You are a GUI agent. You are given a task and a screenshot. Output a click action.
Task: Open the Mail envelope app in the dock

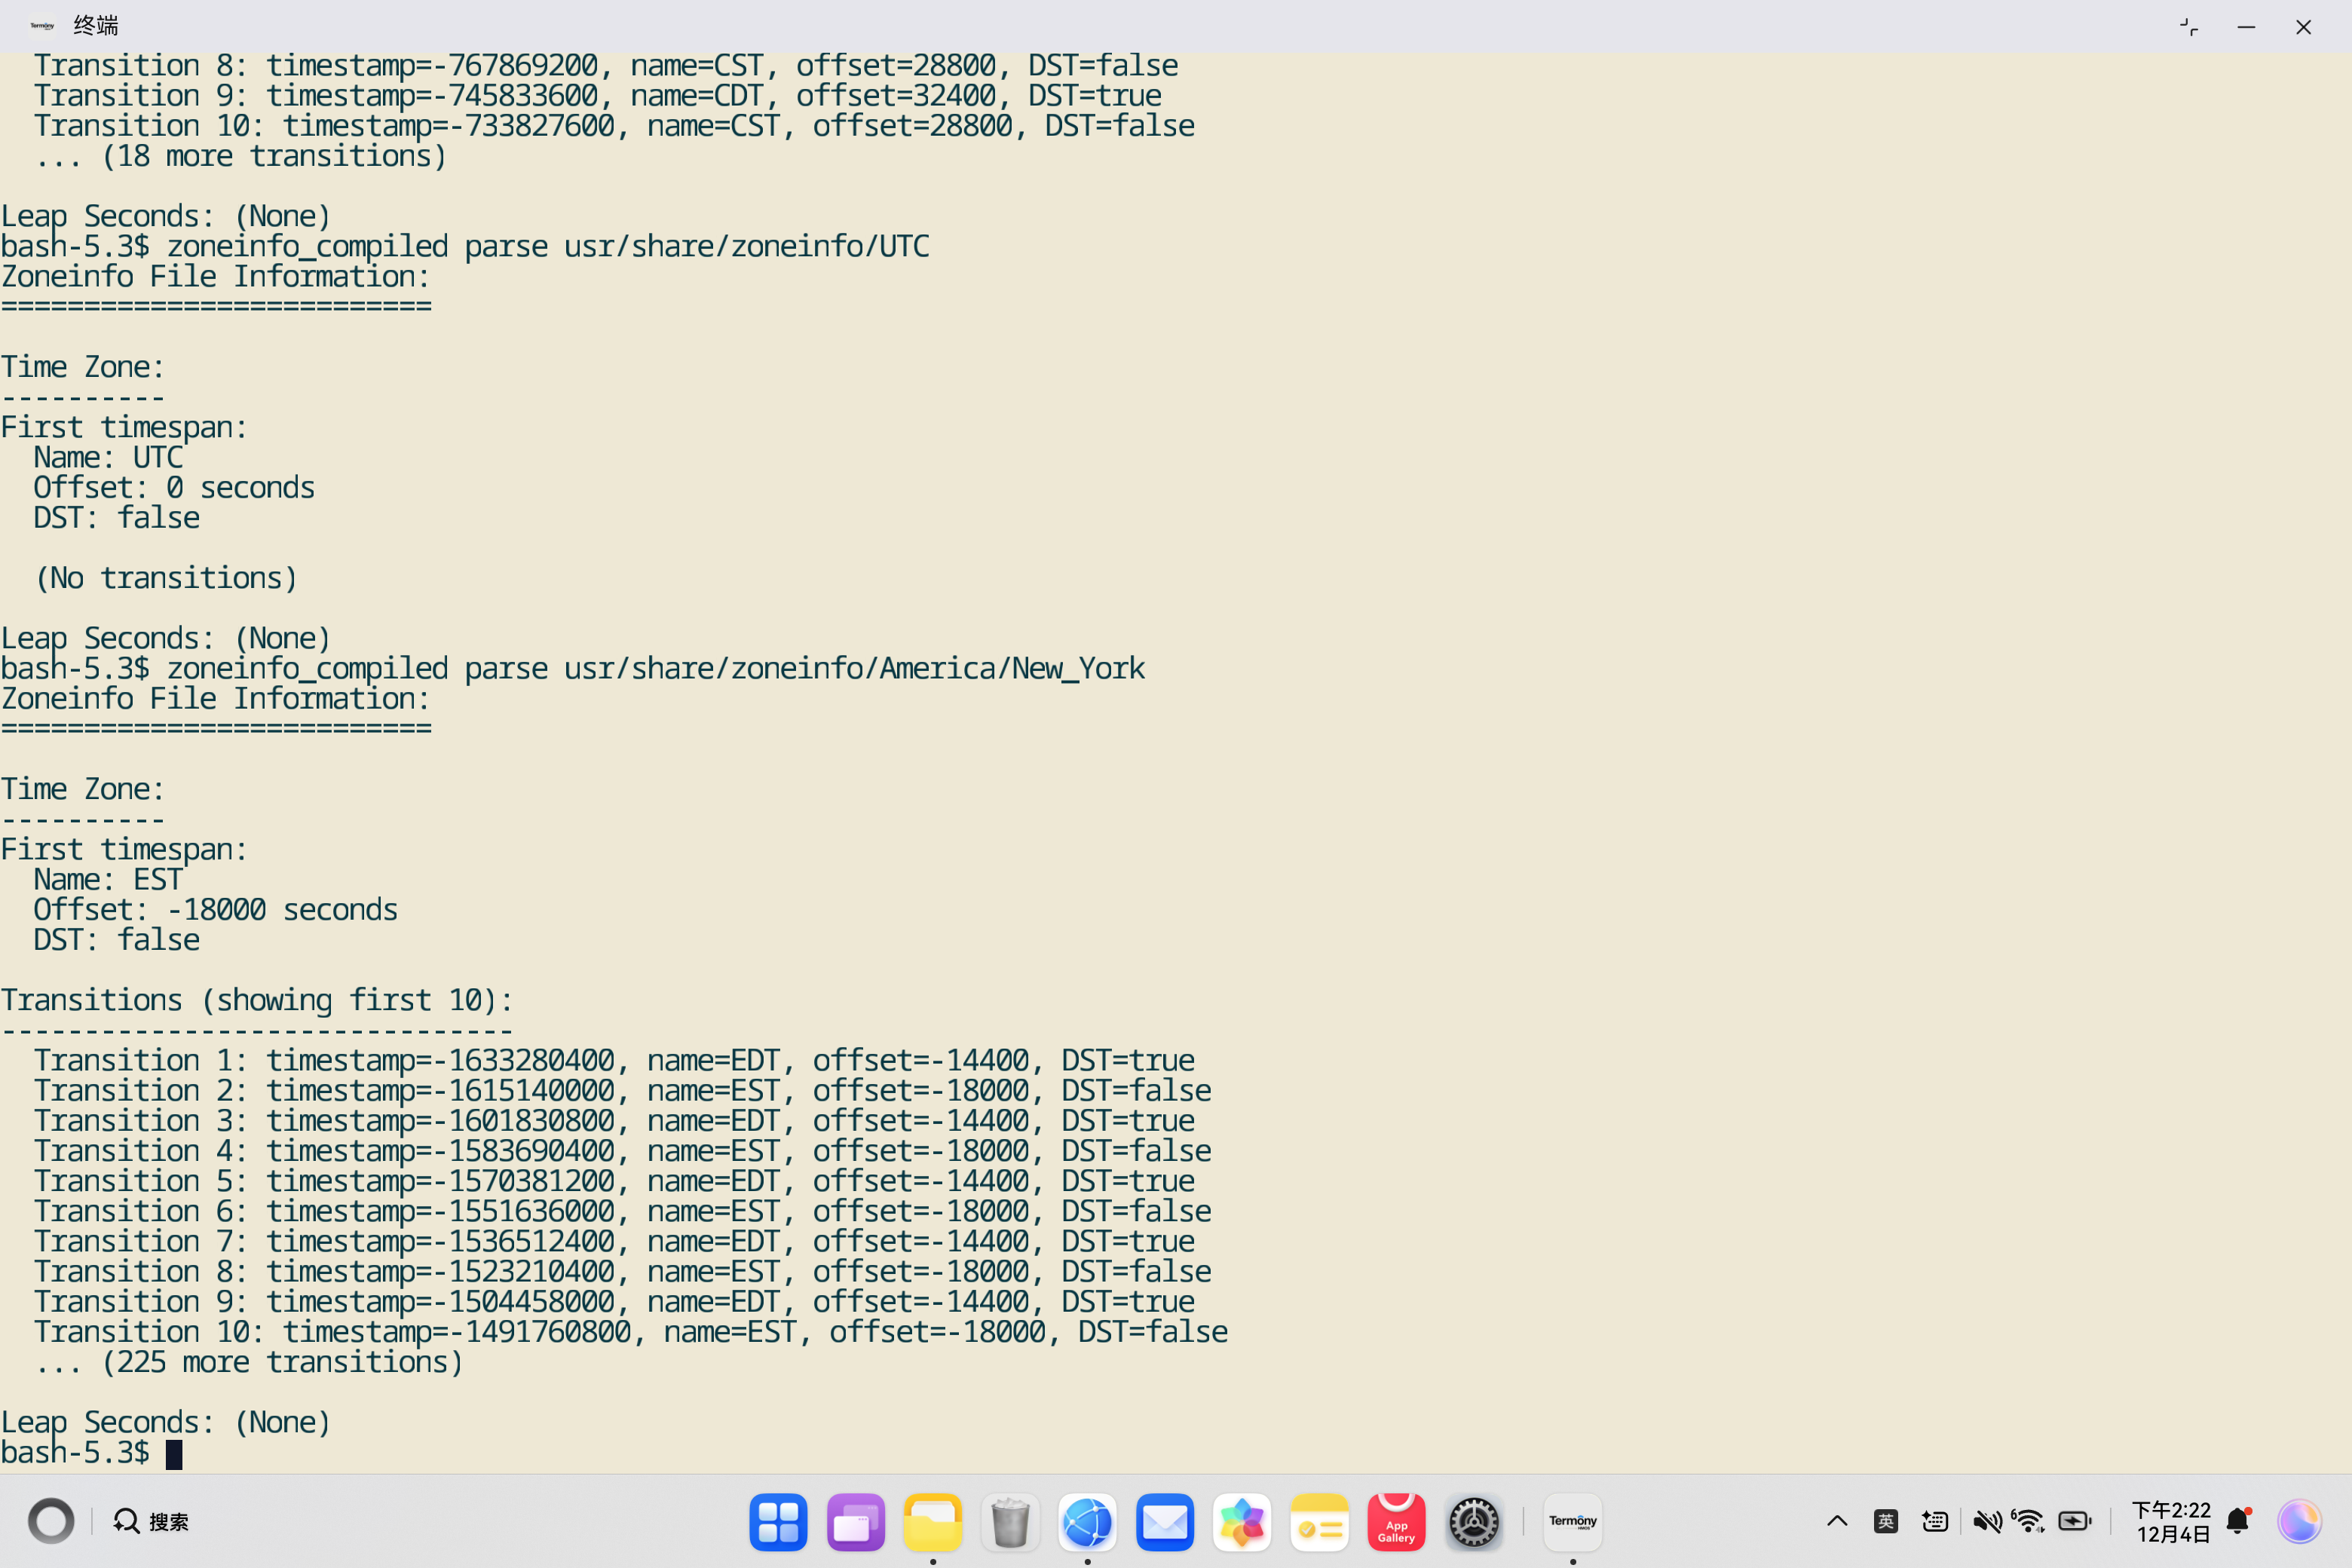1165,1522
